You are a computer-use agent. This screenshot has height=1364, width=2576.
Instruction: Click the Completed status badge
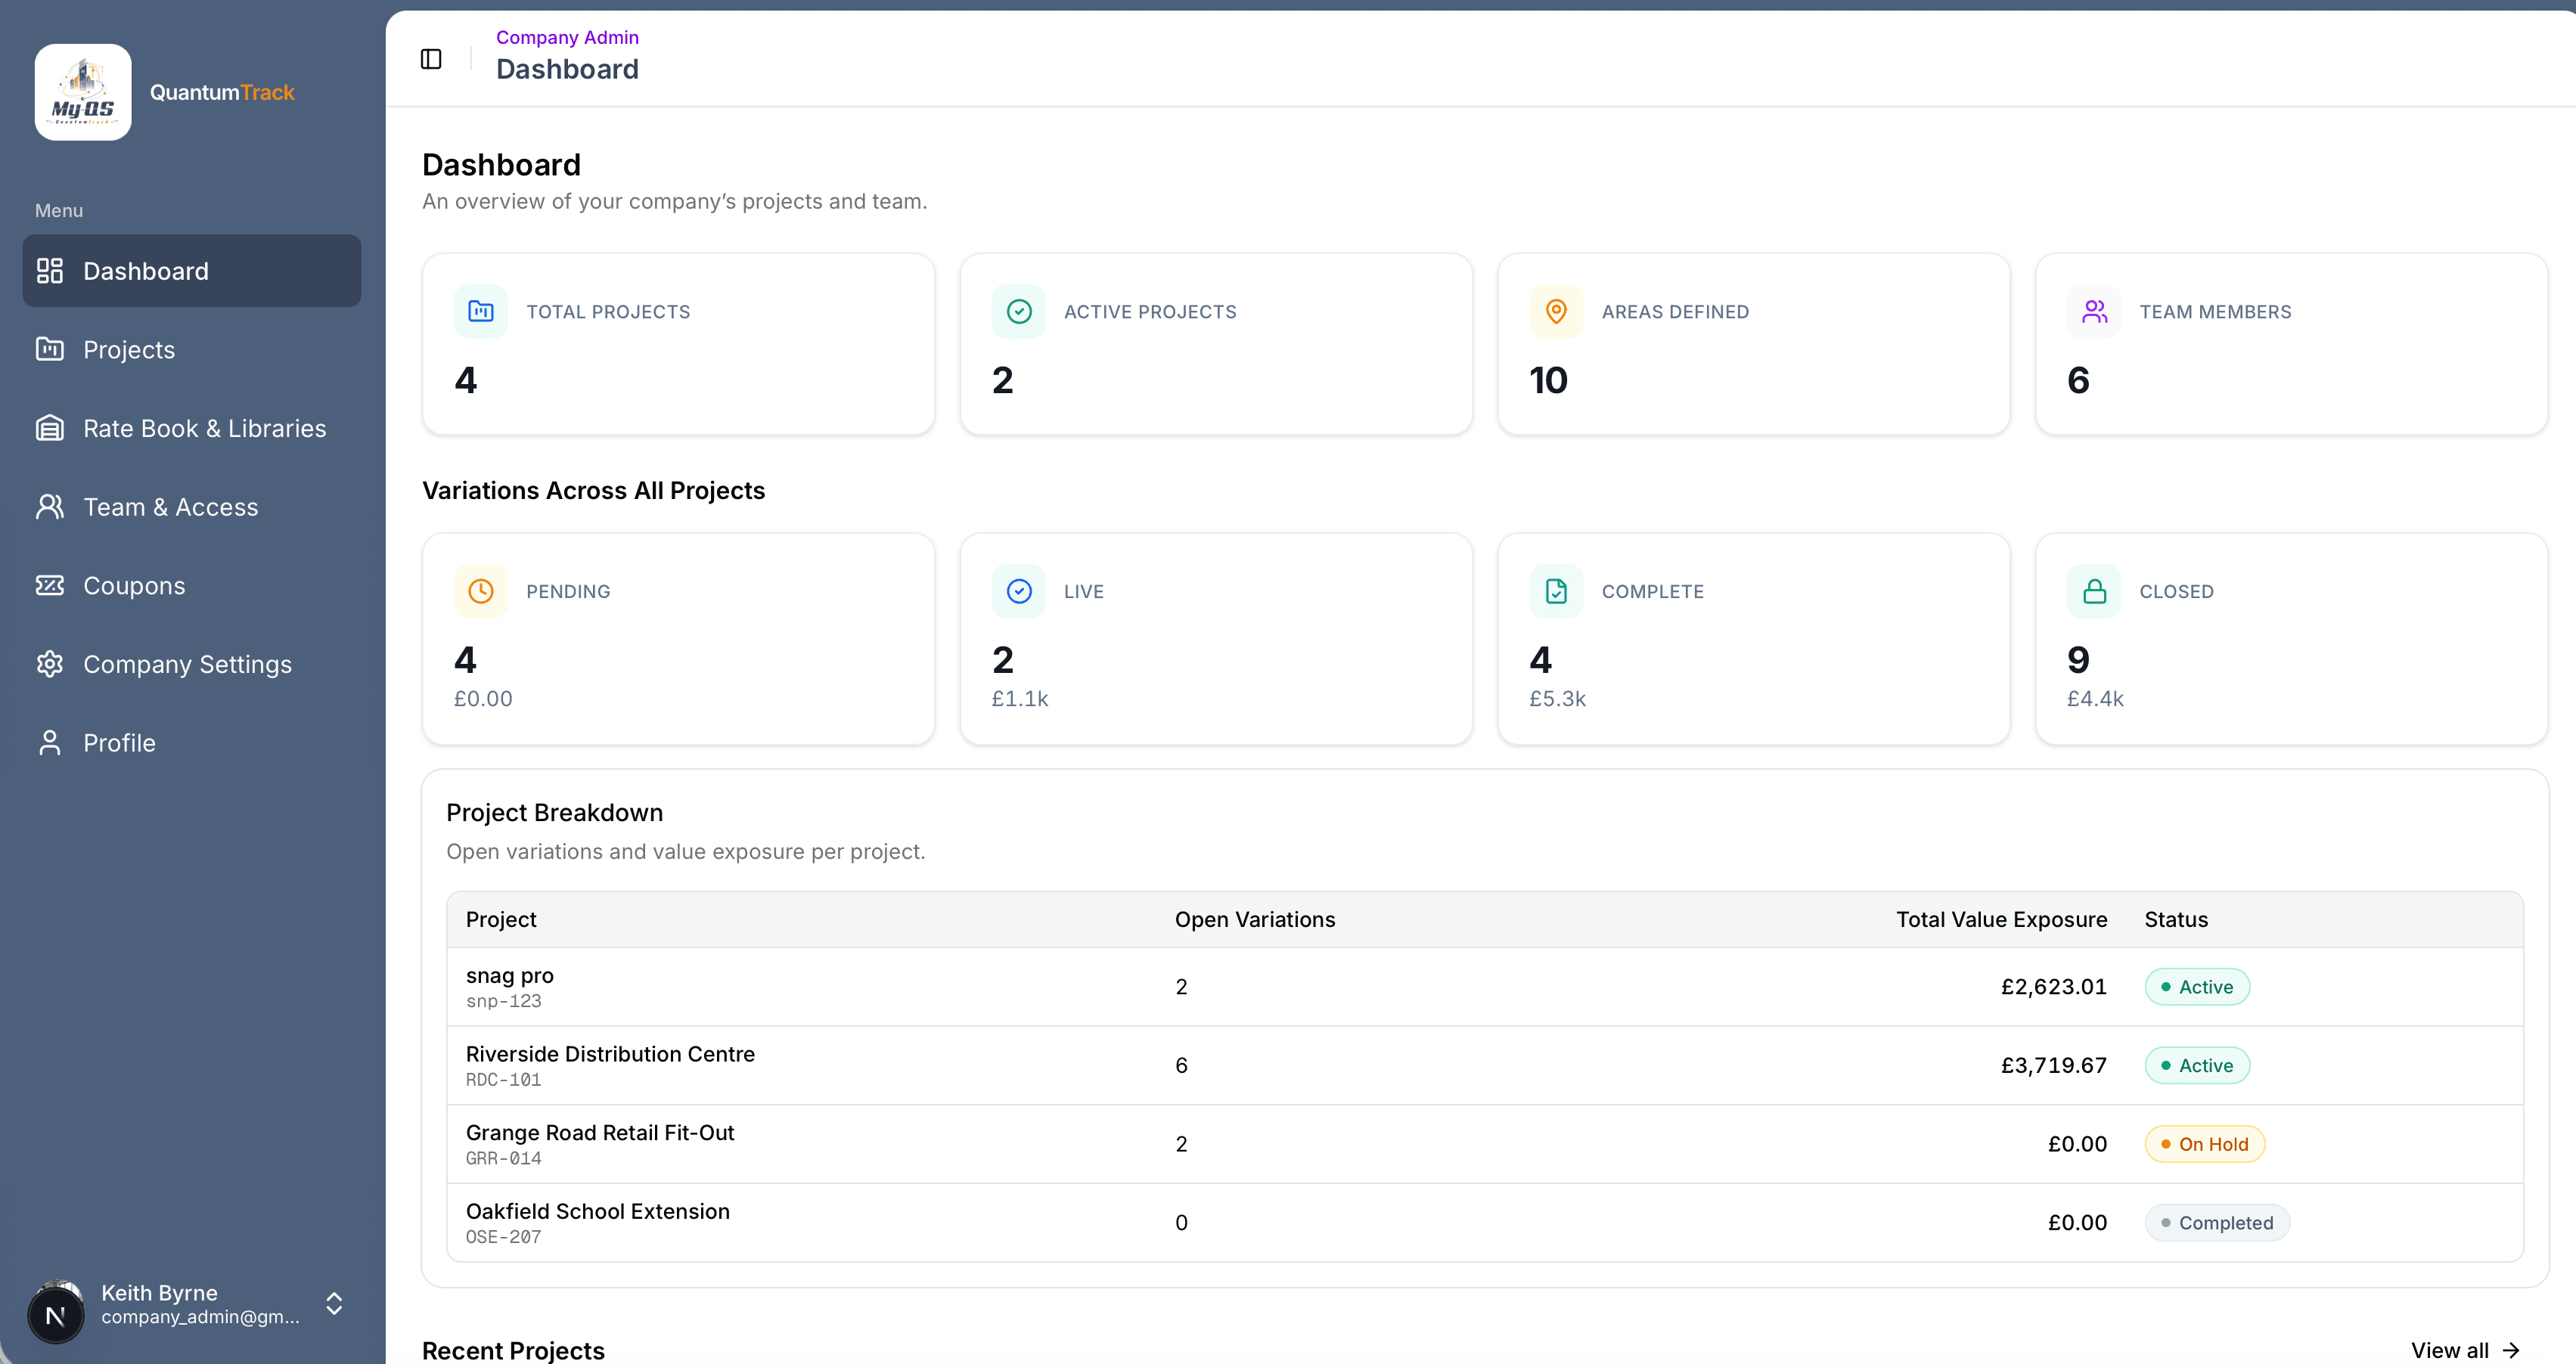pyautogui.click(x=2217, y=1223)
